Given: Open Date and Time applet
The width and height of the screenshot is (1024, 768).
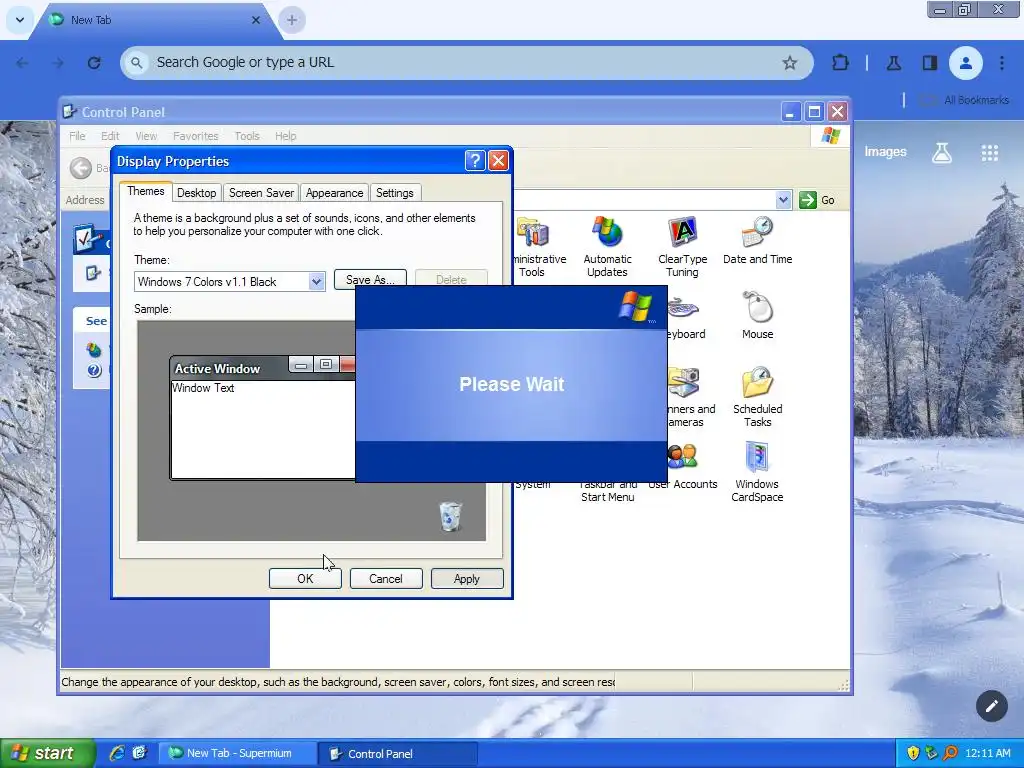Looking at the screenshot, I should tap(757, 240).
